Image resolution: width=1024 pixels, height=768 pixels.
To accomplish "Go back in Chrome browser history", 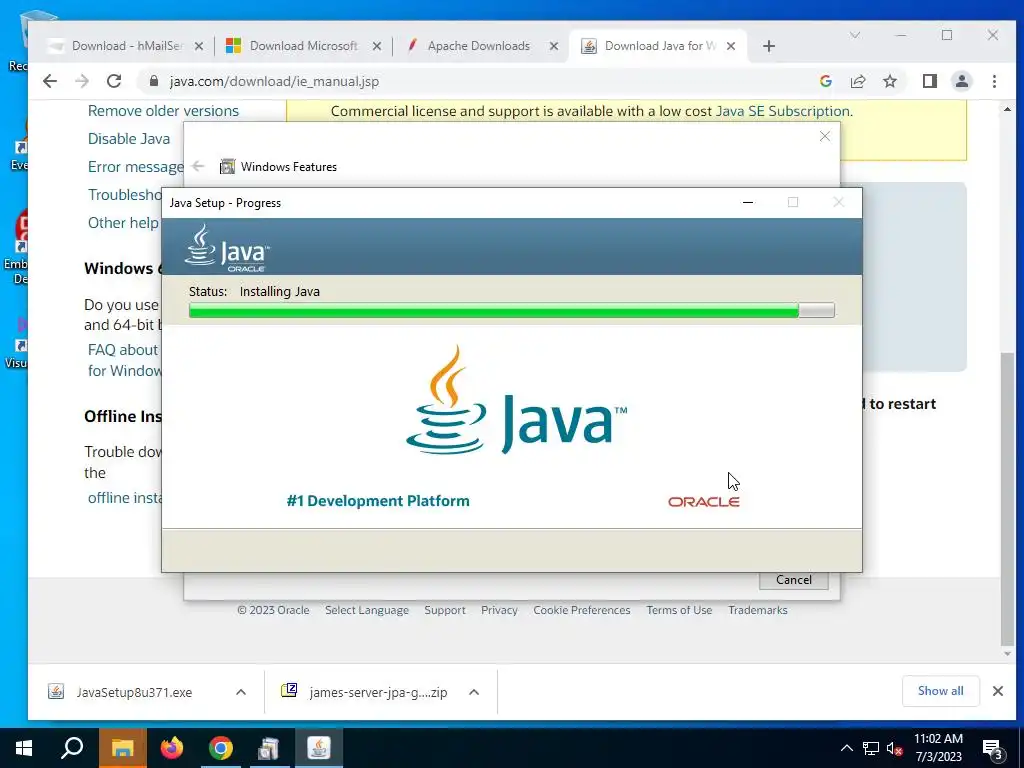I will 50,81.
